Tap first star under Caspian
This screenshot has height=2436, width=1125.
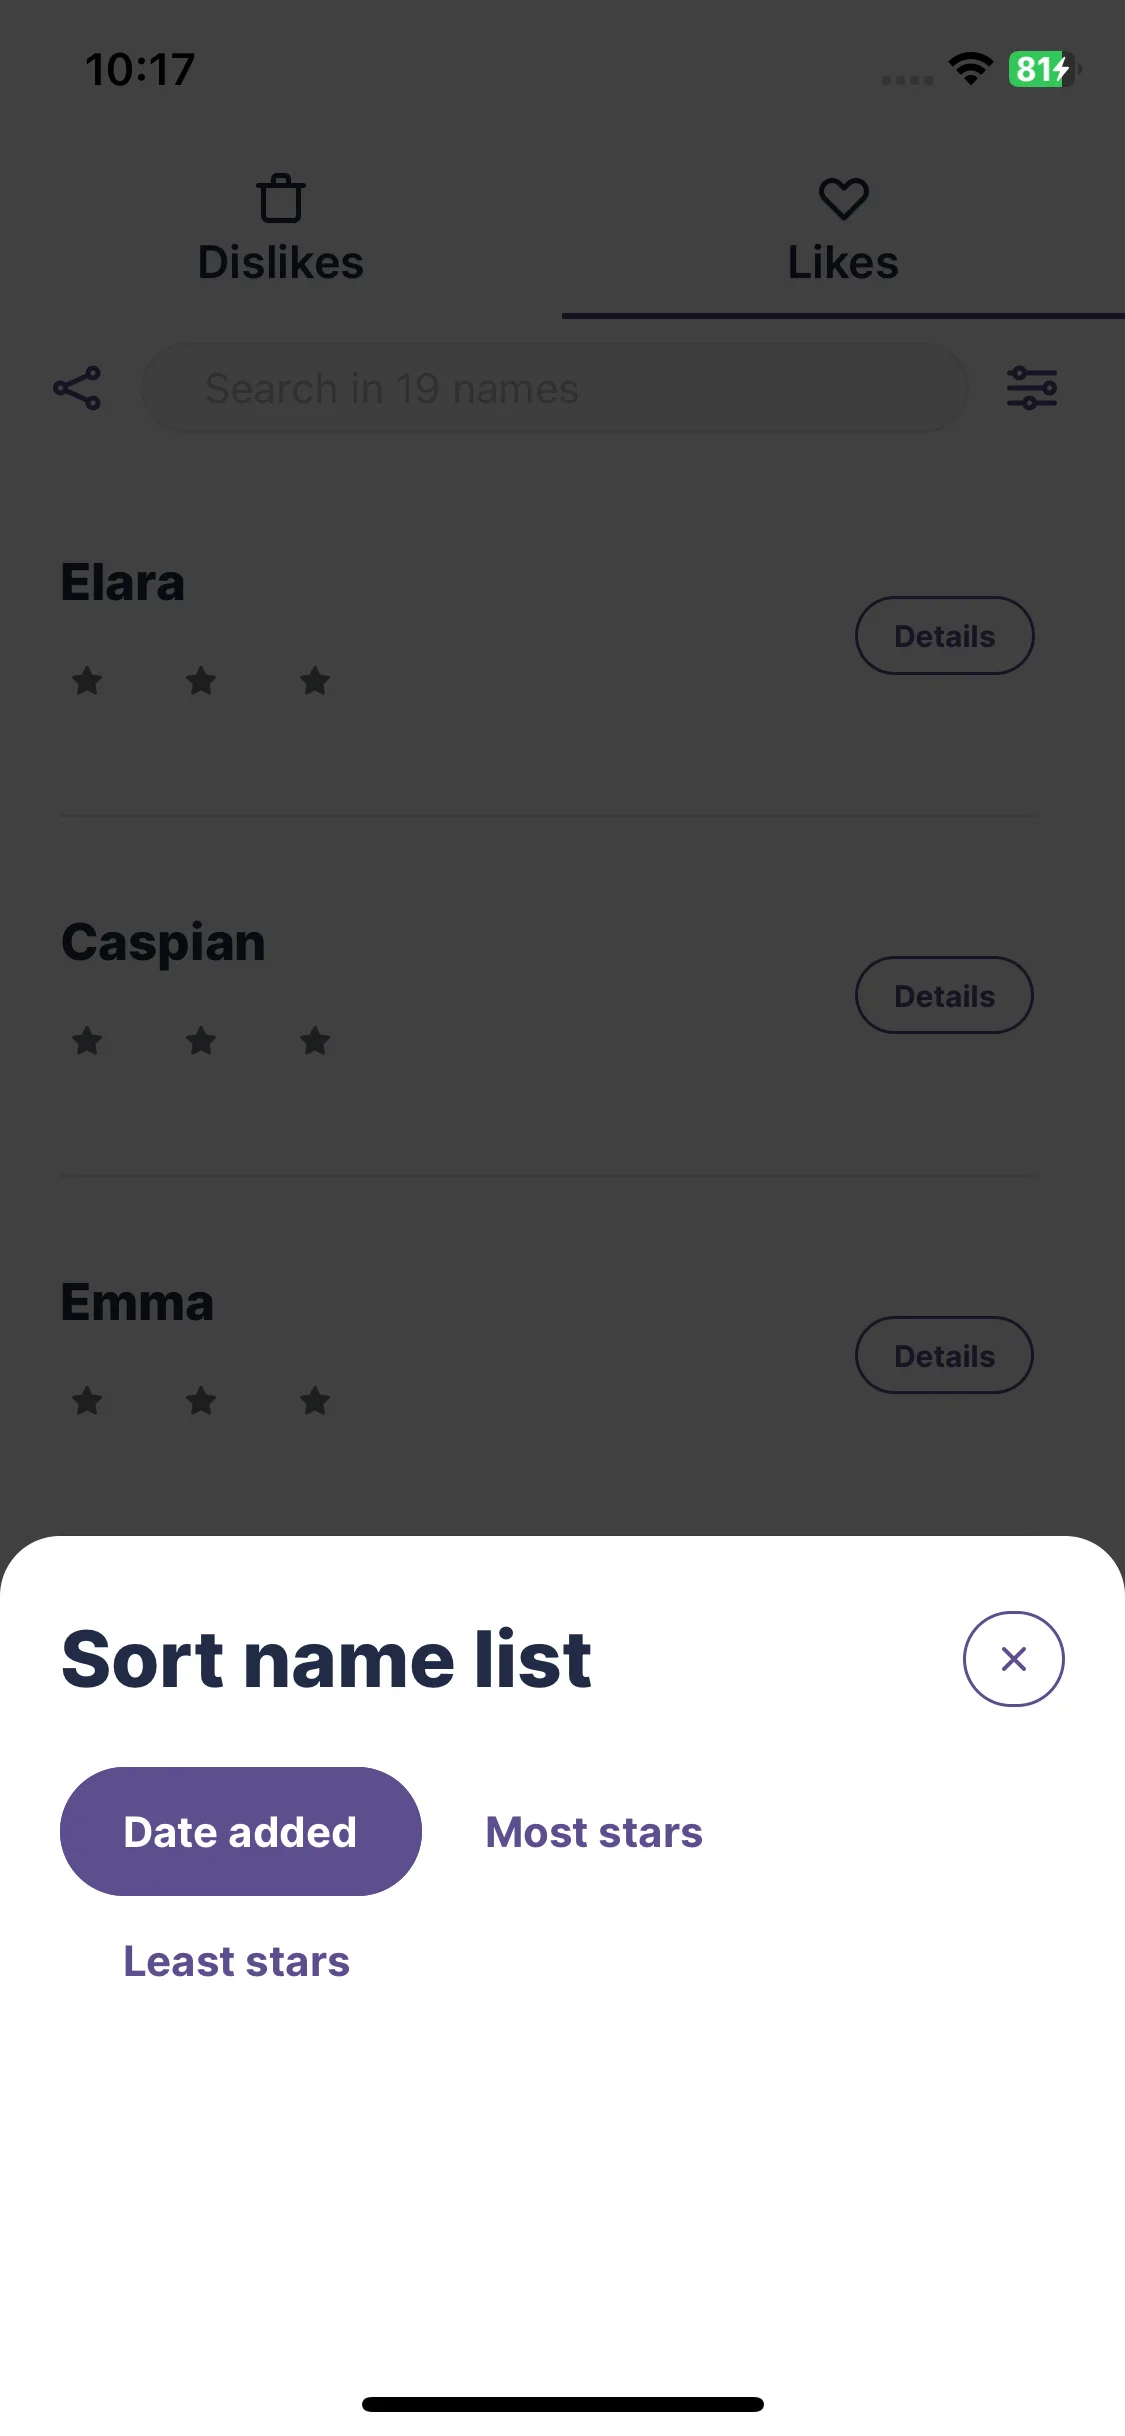coord(88,1041)
